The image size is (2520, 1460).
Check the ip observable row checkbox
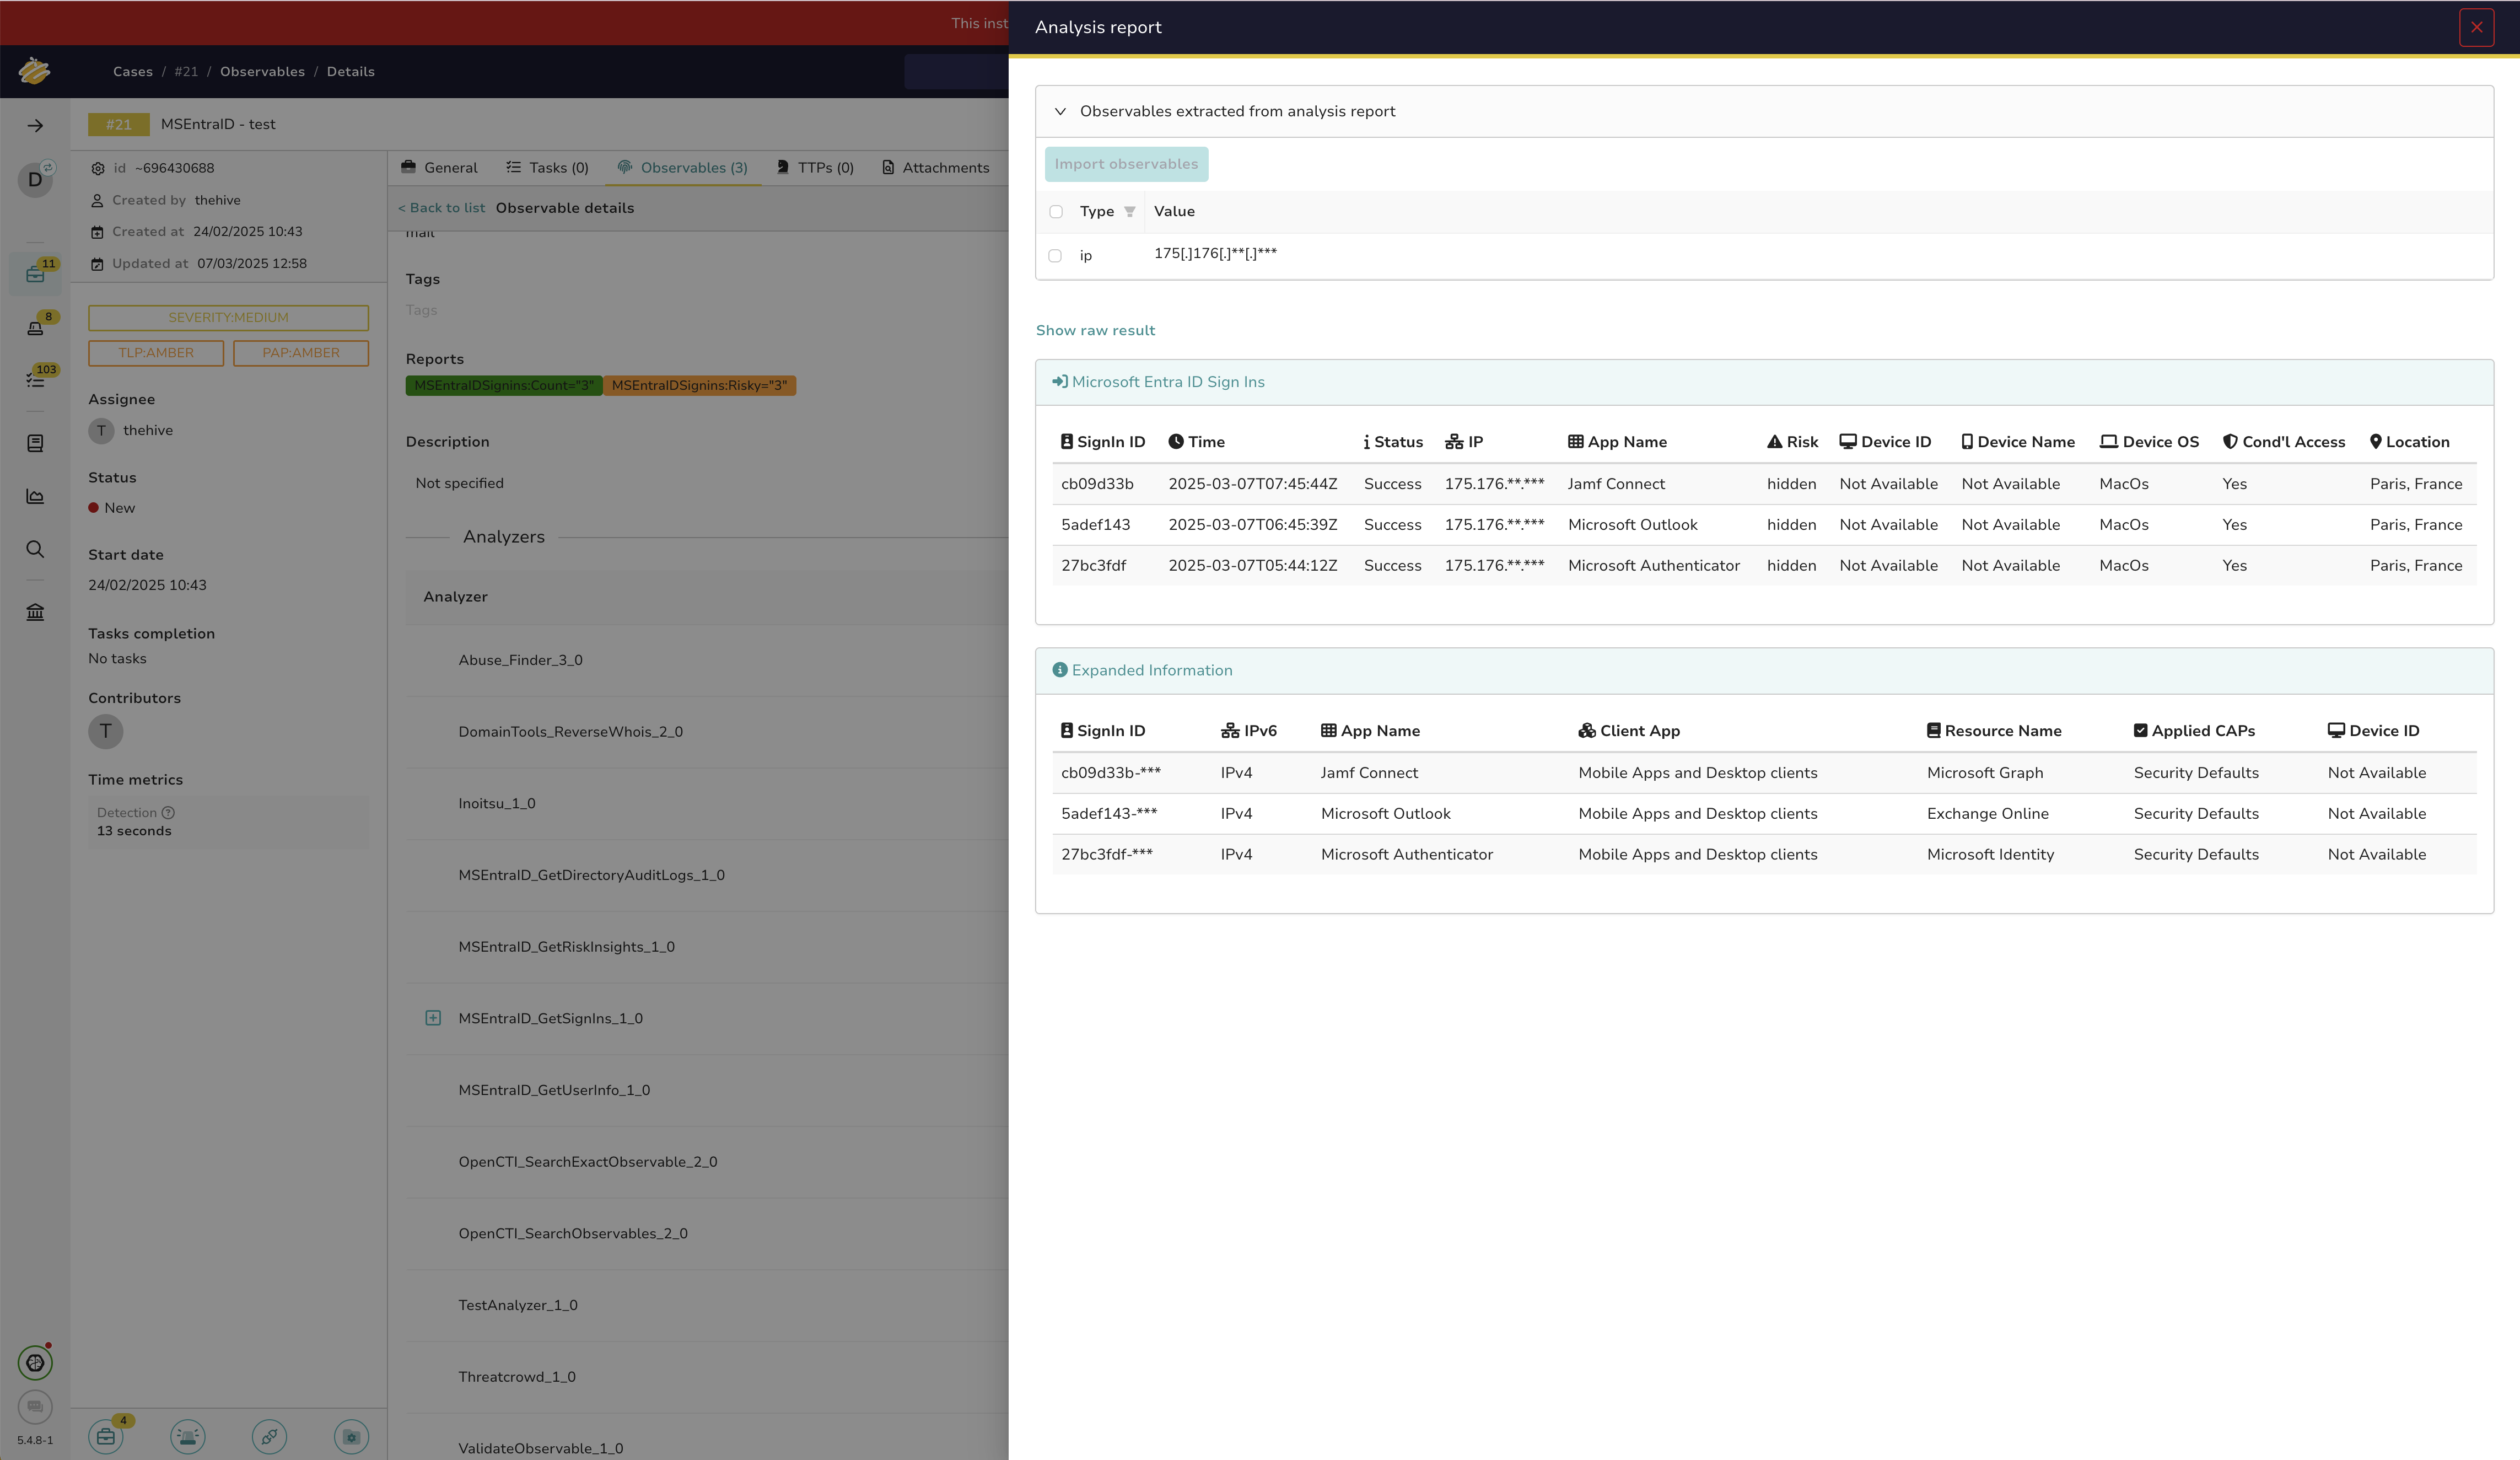[1055, 256]
